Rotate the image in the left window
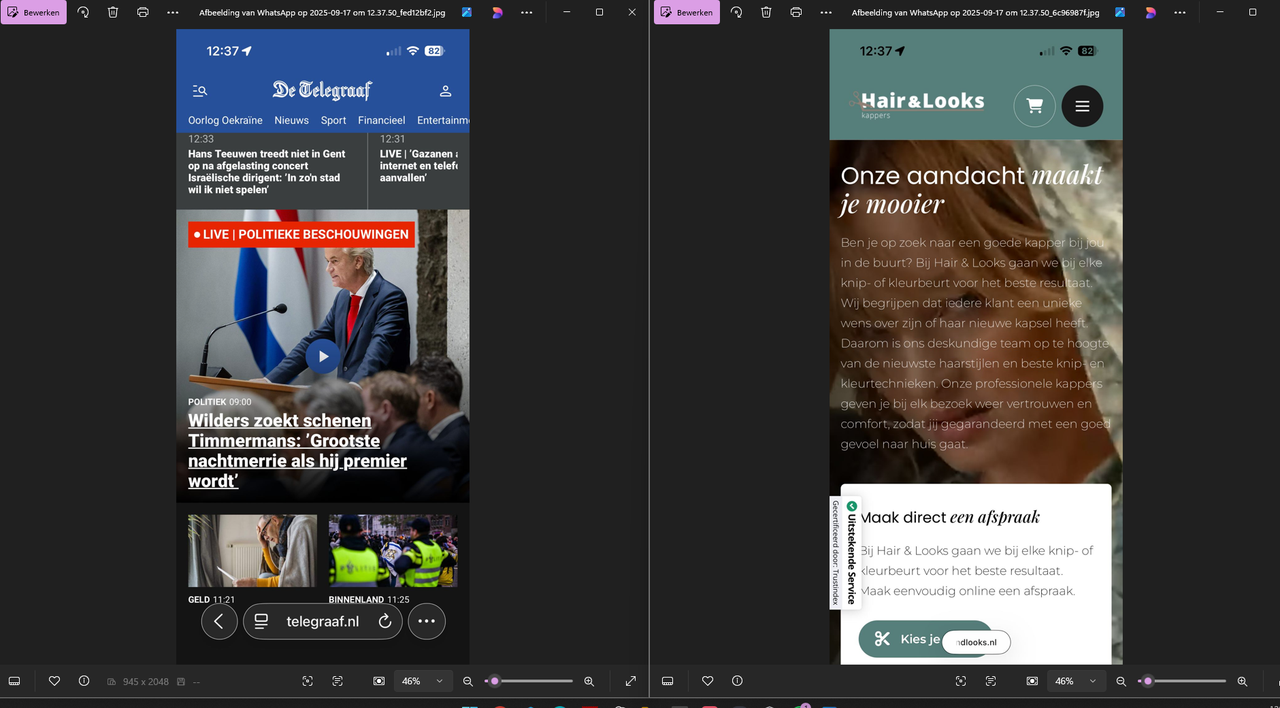1280x708 pixels. pyautogui.click(x=83, y=12)
